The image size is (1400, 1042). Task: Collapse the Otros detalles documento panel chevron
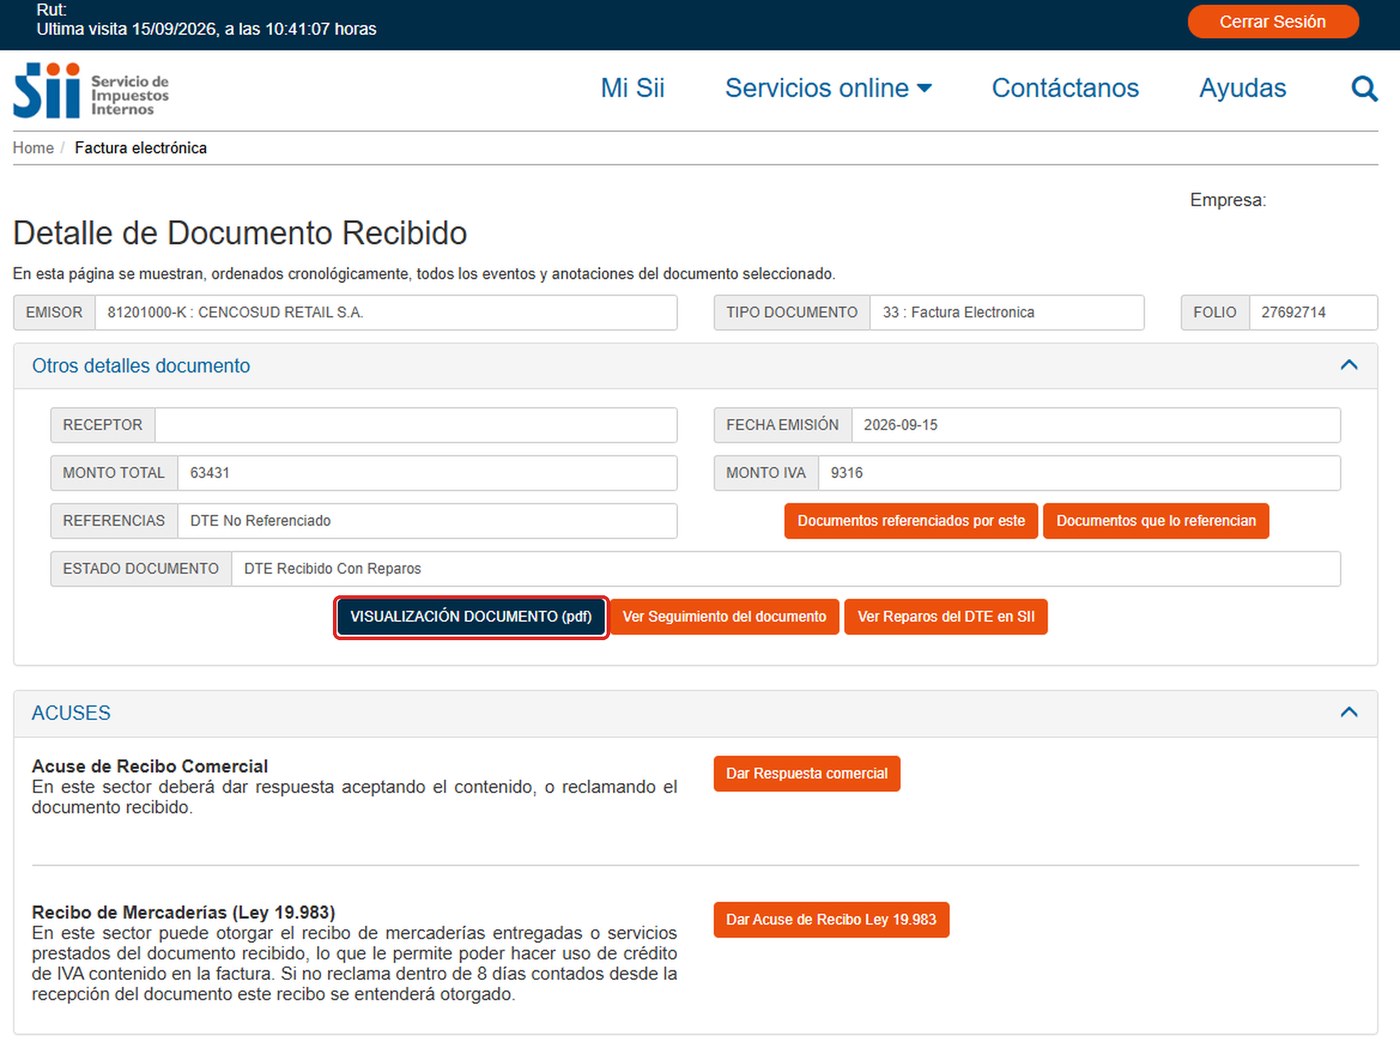pos(1348,365)
